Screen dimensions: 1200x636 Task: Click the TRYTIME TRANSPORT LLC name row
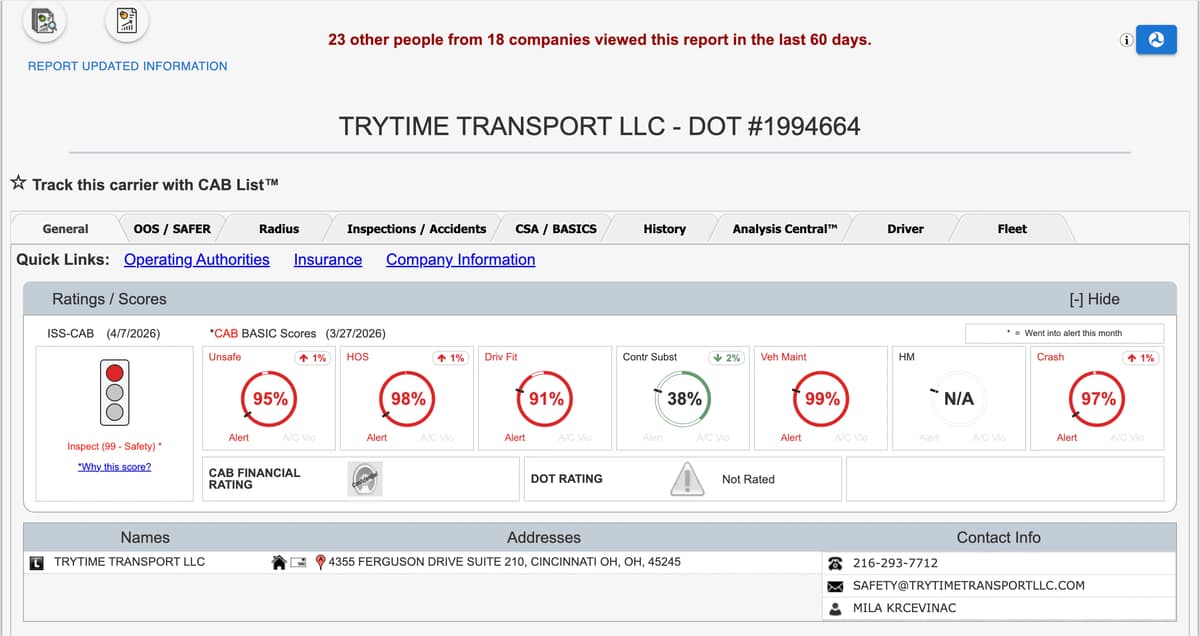[x=129, y=562]
